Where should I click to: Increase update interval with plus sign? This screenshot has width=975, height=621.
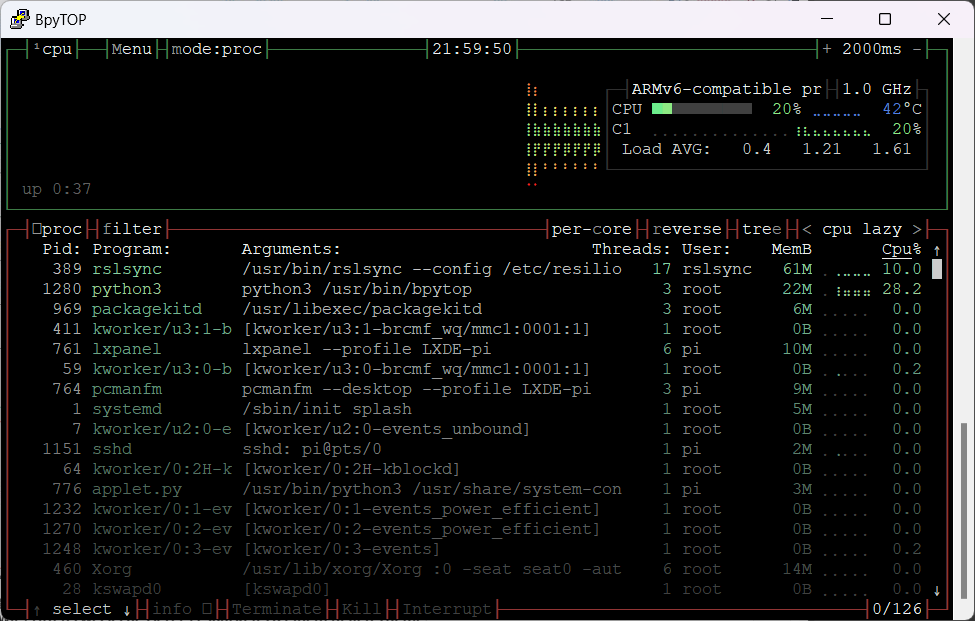click(x=827, y=49)
